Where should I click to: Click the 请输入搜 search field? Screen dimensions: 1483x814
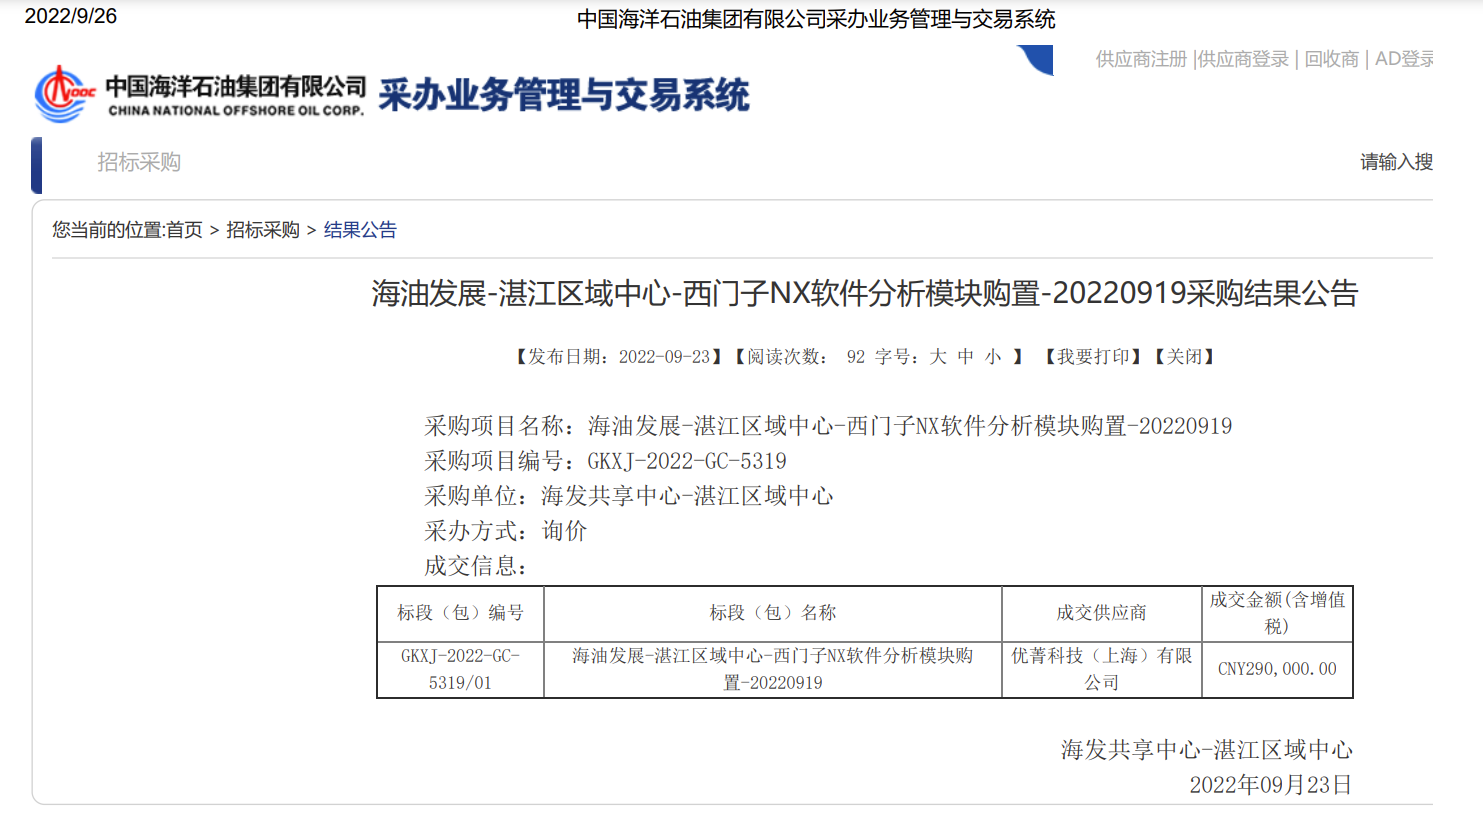(x=1396, y=162)
